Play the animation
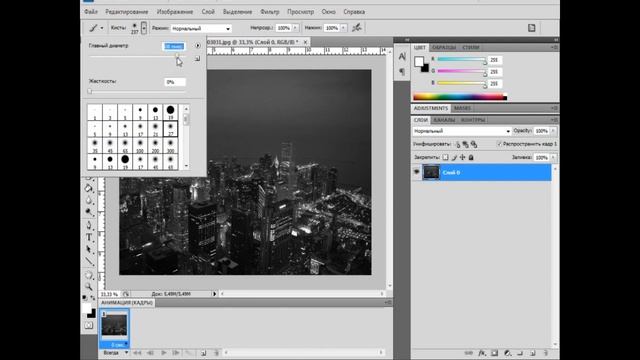Screen dimensions: 640x360 coord(164,353)
